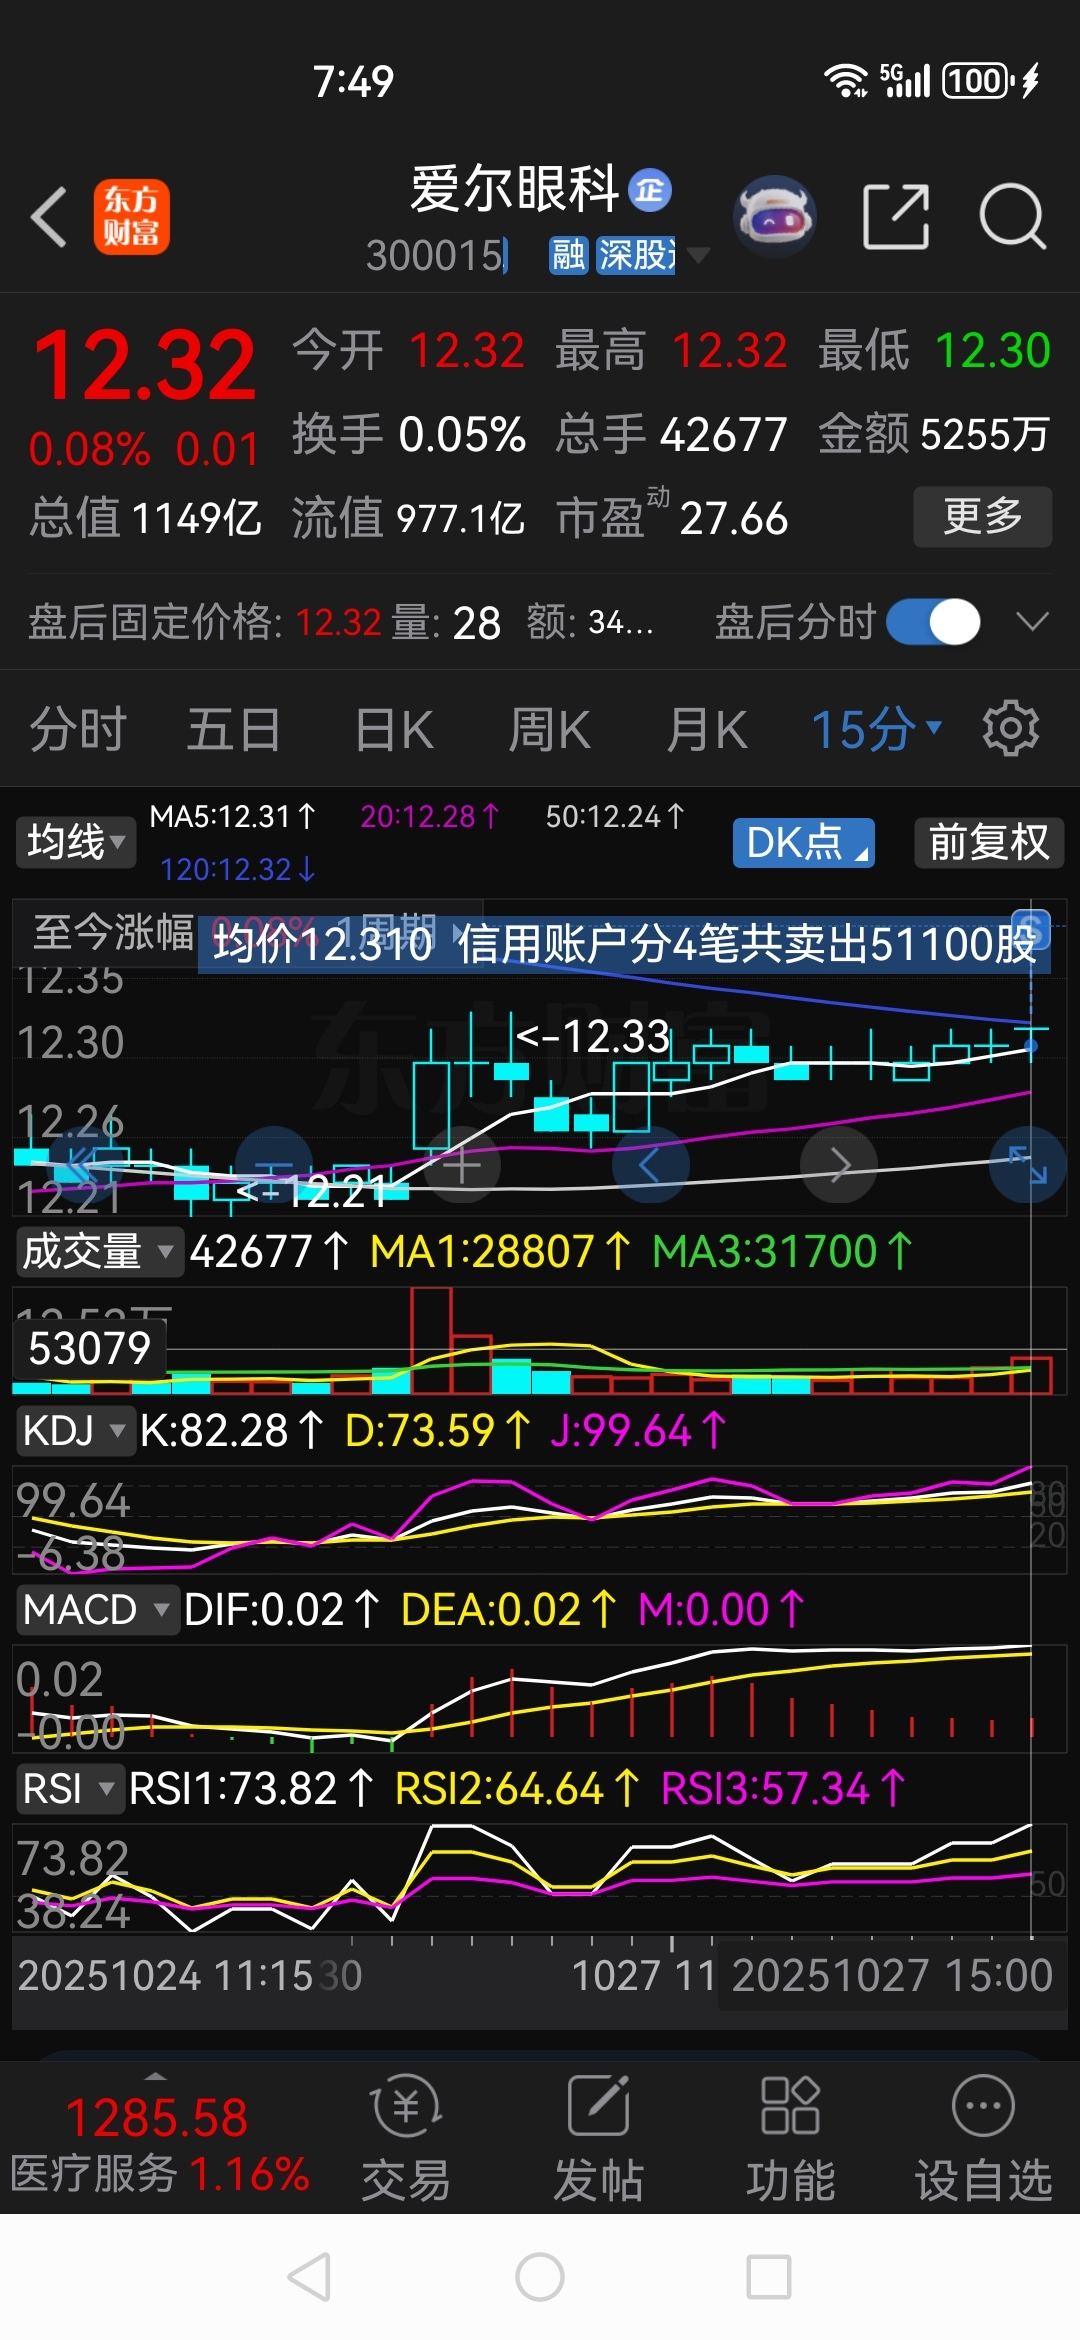Open chart settings gear icon

point(1011,729)
